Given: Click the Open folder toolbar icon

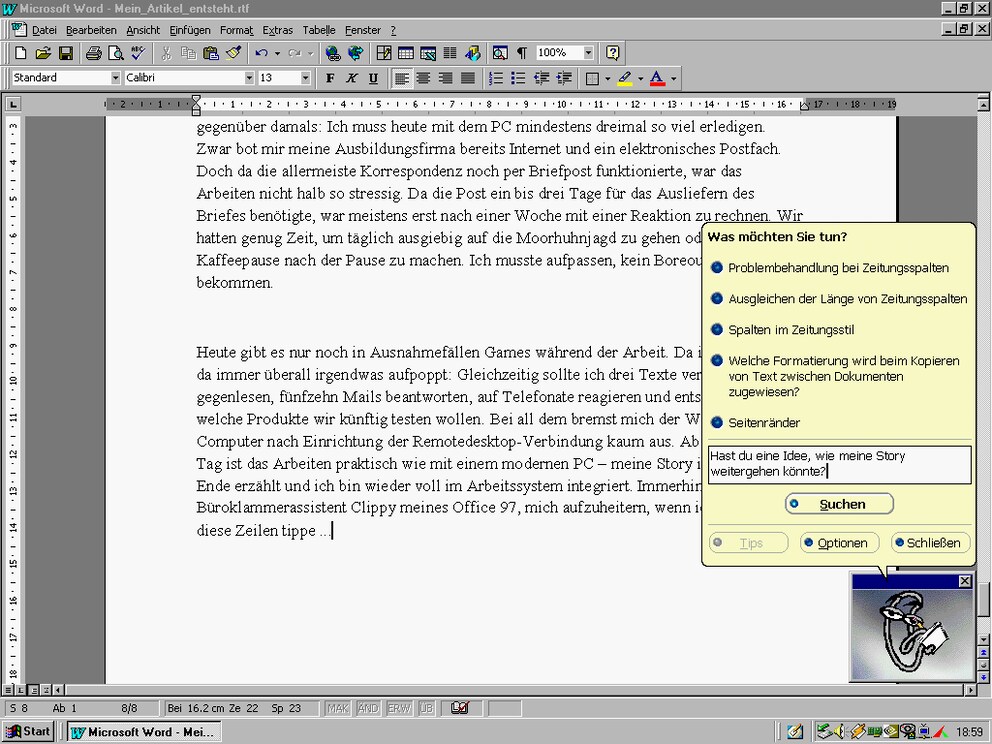Looking at the screenshot, I should (x=43, y=53).
